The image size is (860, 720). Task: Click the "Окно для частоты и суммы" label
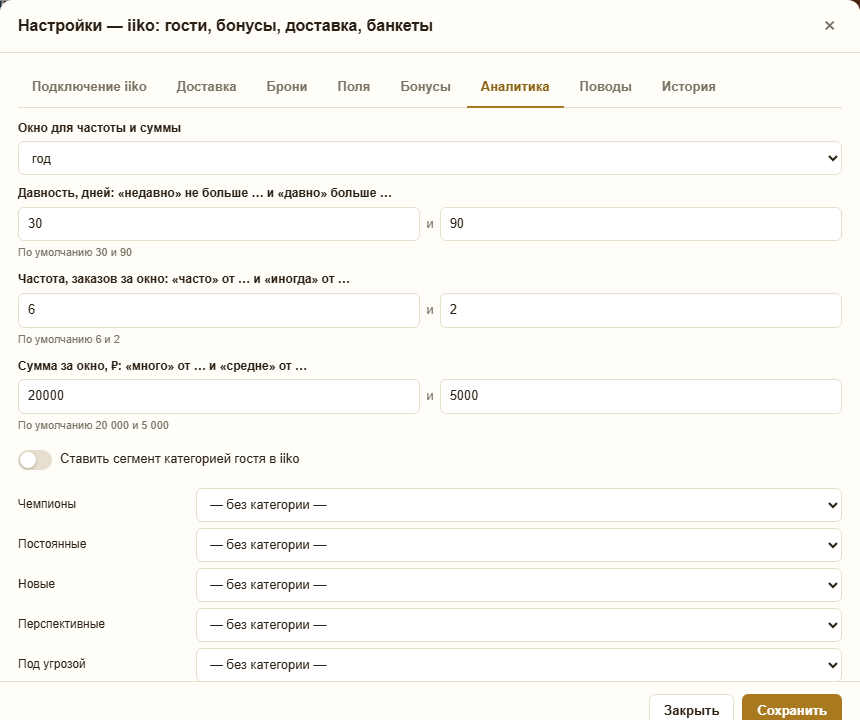pyautogui.click(x=99, y=128)
